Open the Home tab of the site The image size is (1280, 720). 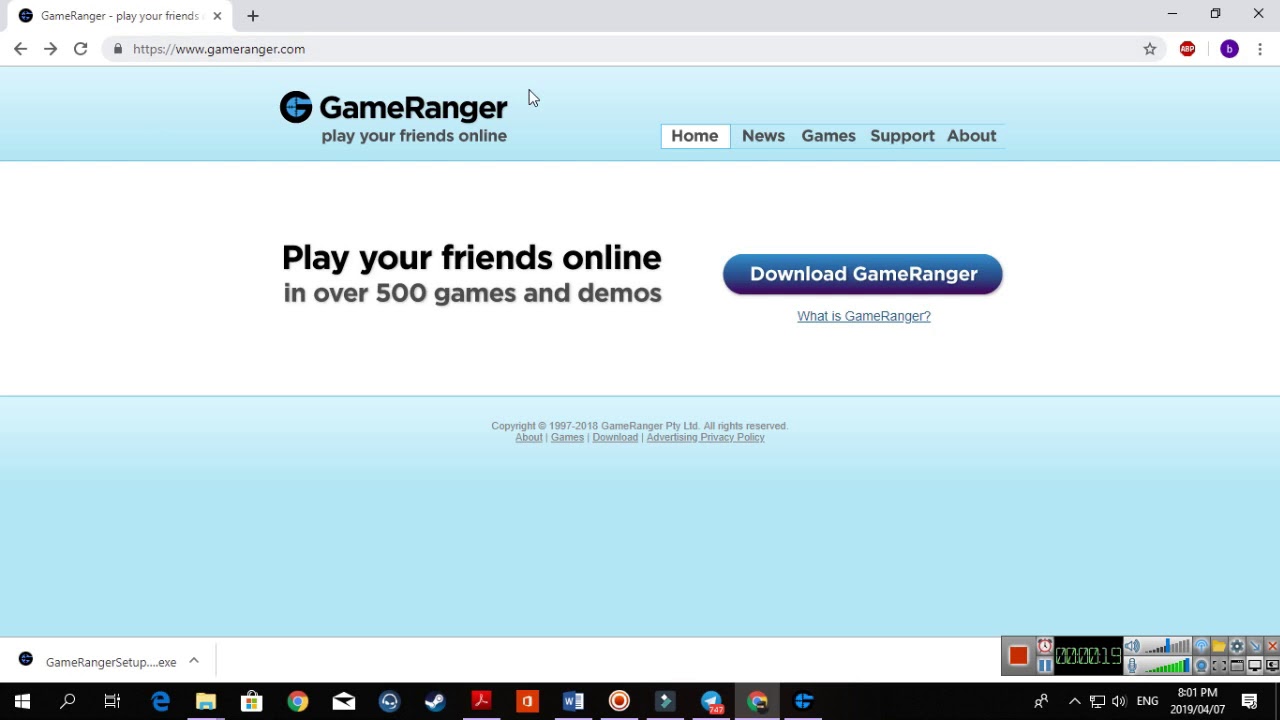695,136
